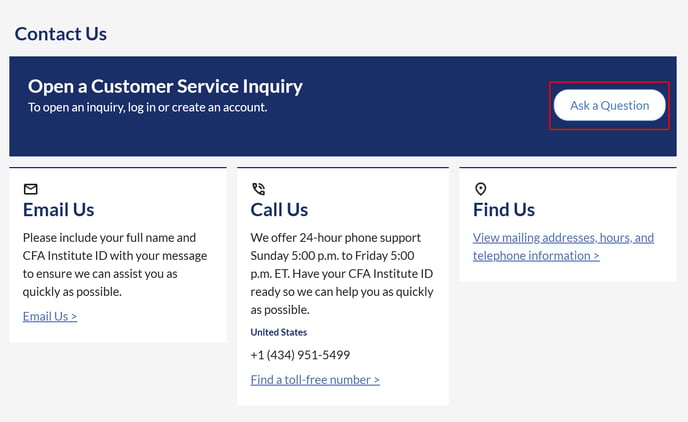The image size is (688, 422).
Task: Click the United States label
Action: point(279,333)
